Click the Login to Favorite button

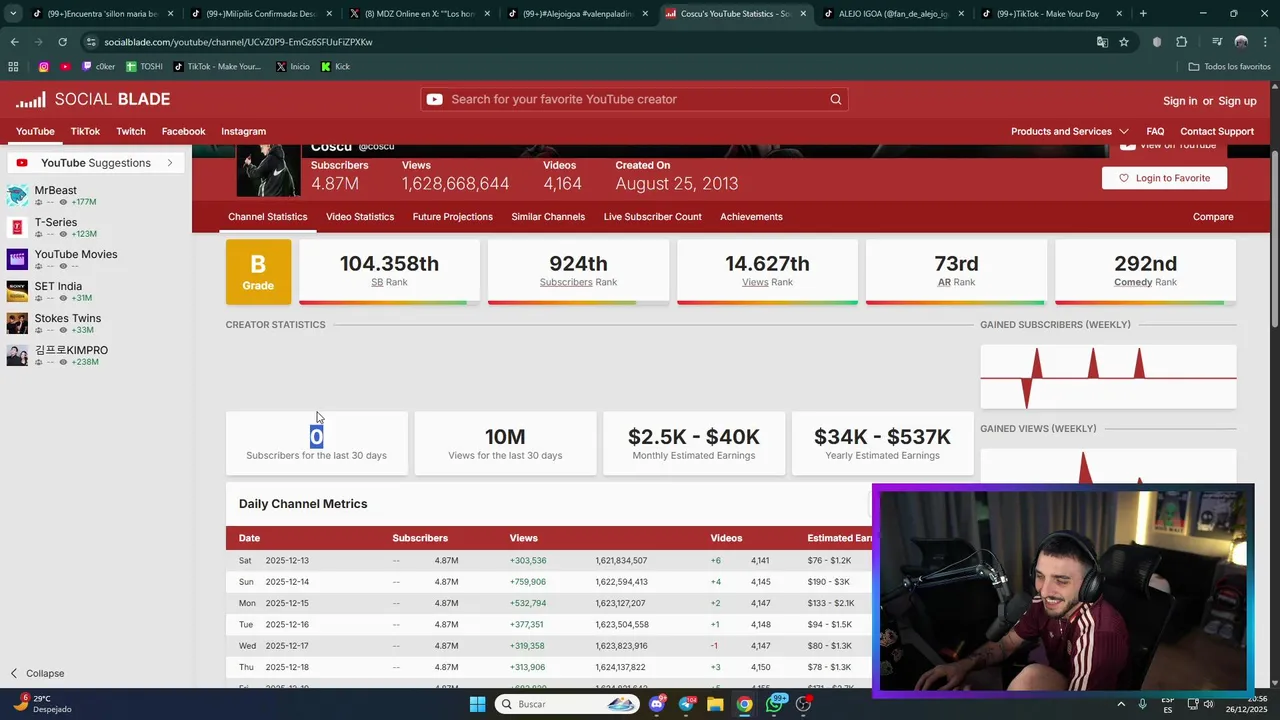tap(1164, 178)
